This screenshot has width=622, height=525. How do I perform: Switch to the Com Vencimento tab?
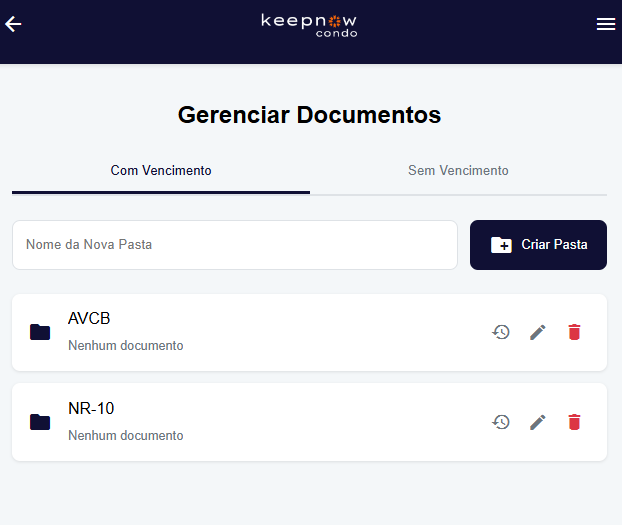(161, 171)
